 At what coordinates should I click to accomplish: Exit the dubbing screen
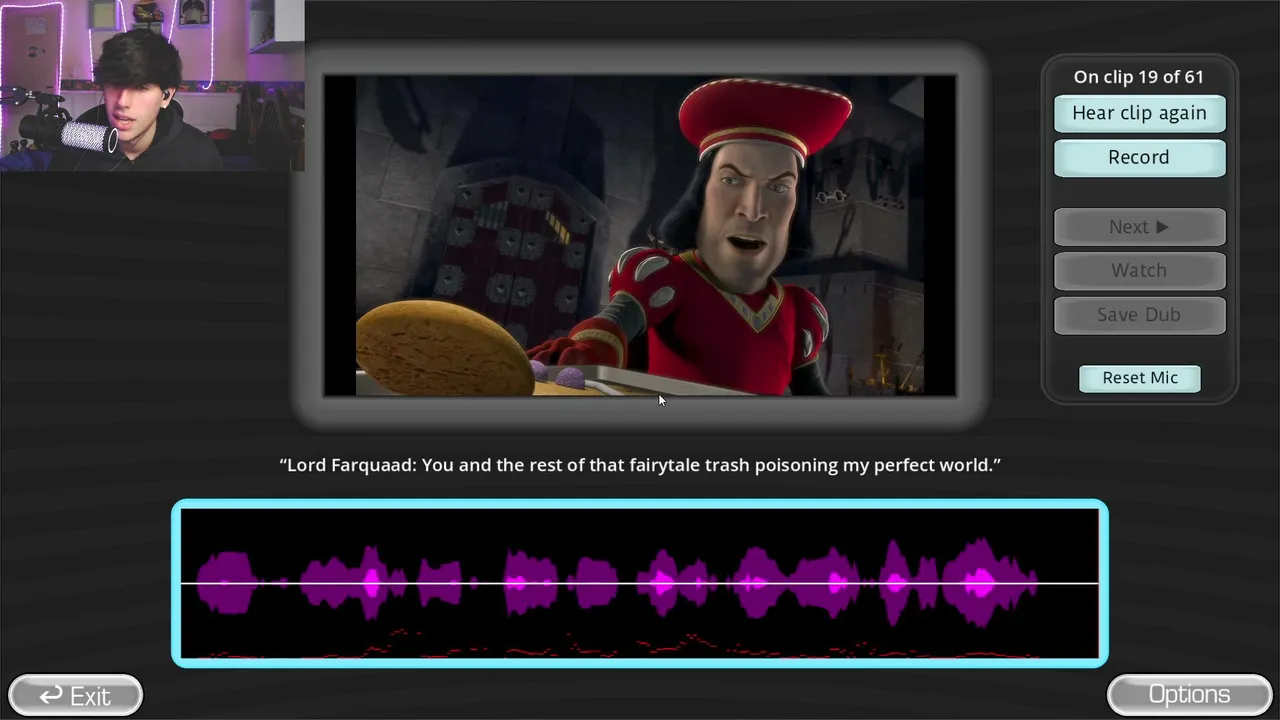75,695
